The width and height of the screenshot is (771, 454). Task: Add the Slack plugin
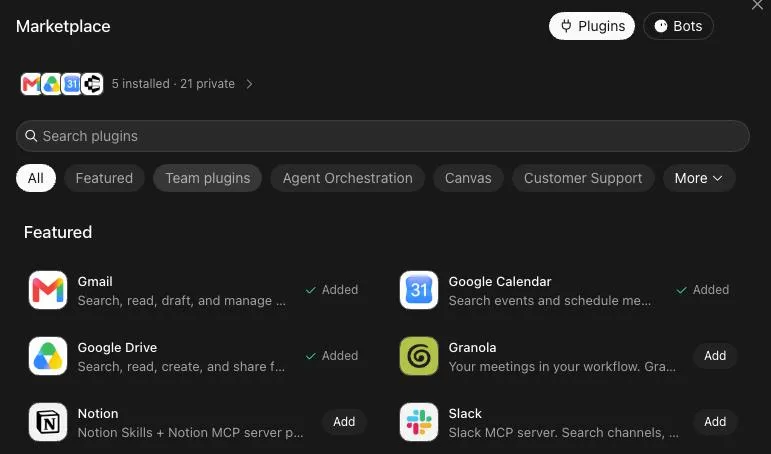coord(715,422)
